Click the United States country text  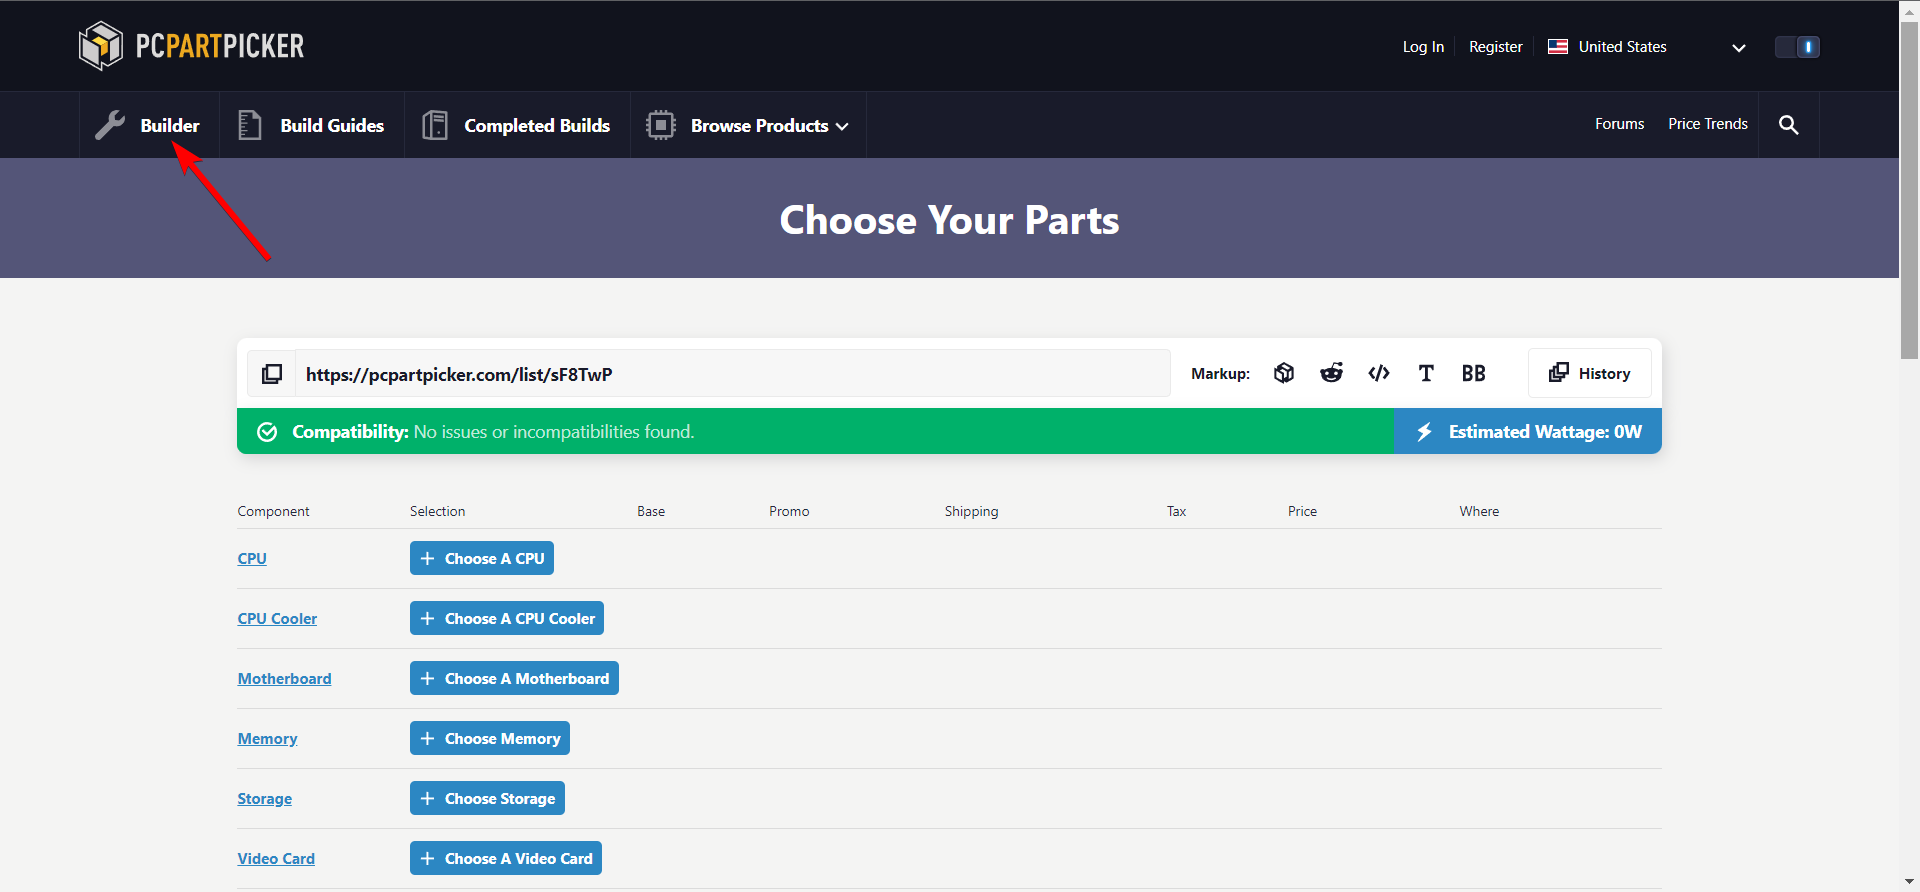1622,47
